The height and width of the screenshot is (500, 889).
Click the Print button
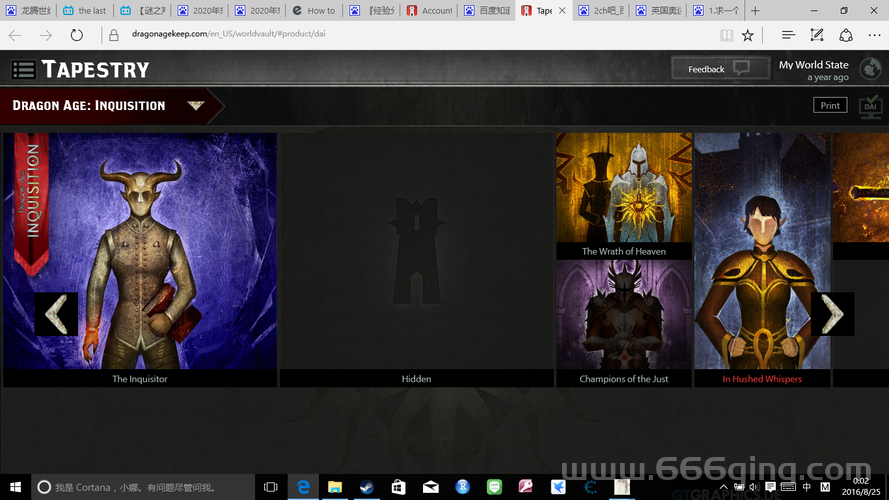click(x=830, y=105)
